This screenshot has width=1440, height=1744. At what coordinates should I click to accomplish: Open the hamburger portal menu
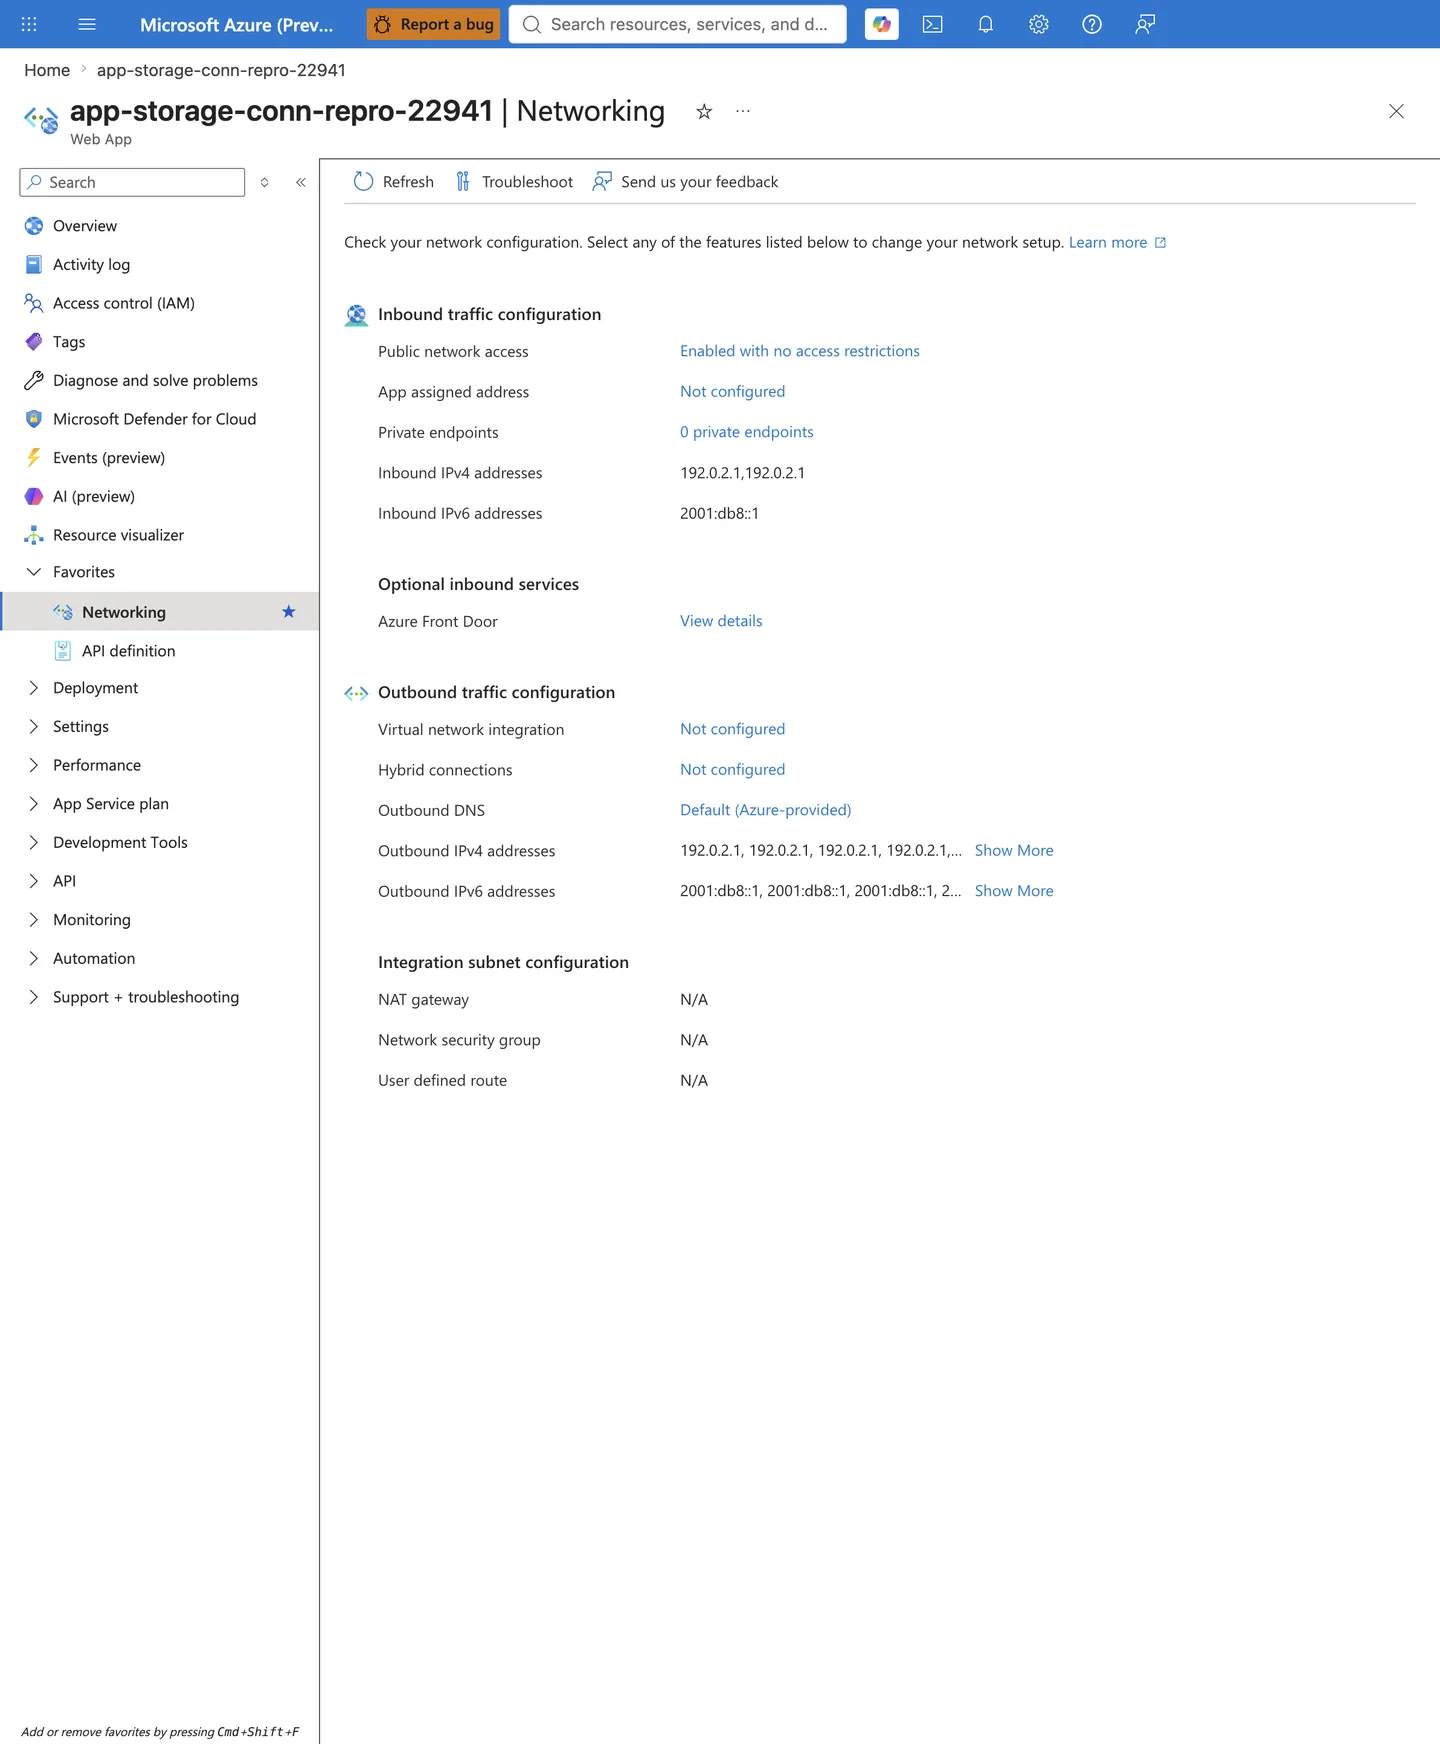pyautogui.click(x=87, y=24)
